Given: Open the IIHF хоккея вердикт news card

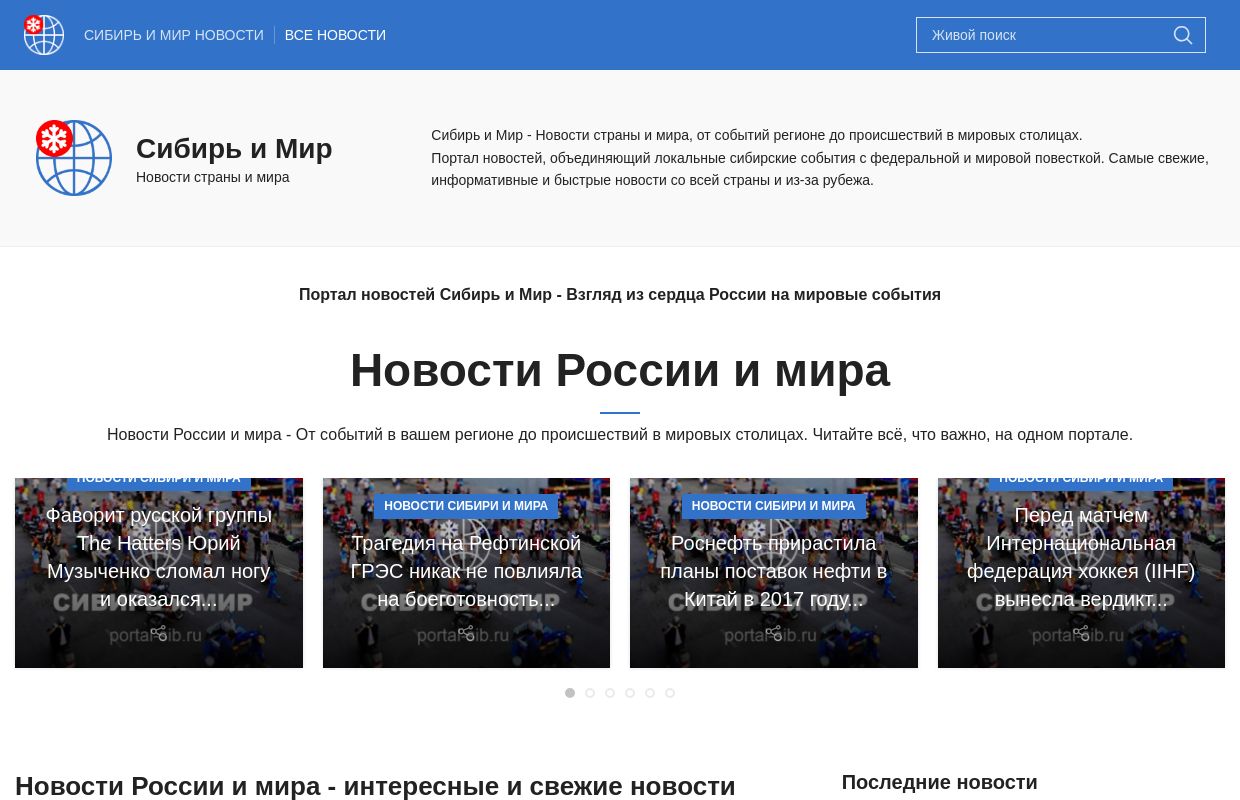Looking at the screenshot, I should (1081, 557).
